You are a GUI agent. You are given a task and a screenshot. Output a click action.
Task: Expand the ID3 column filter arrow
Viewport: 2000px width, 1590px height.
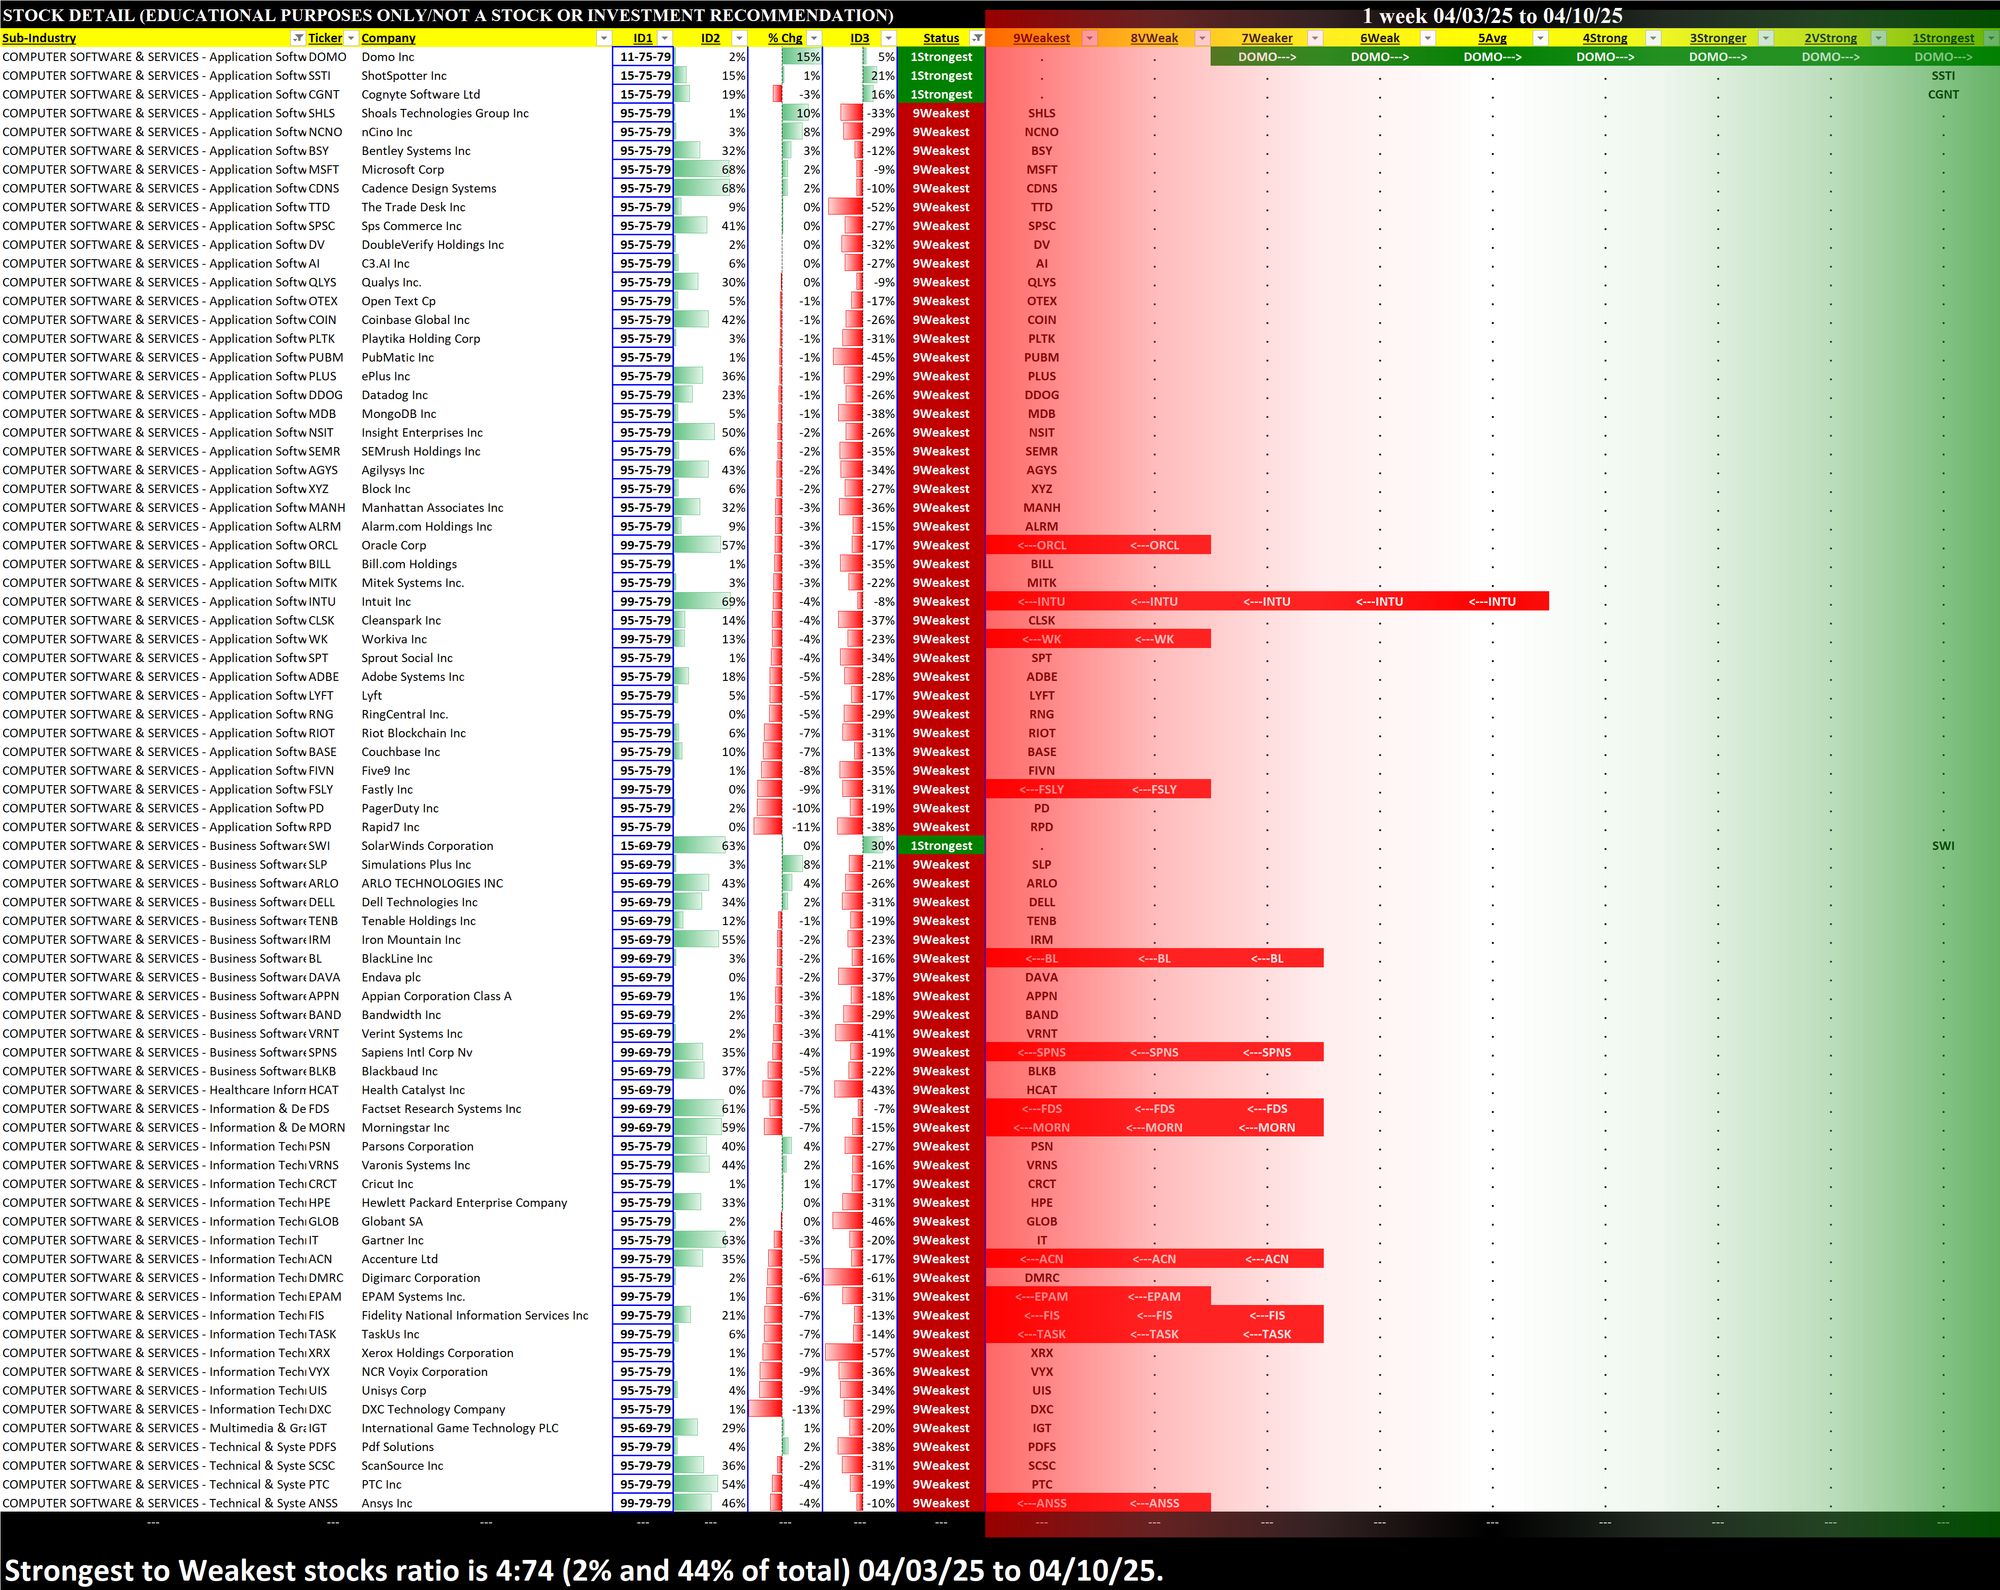click(x=888, y=38)
